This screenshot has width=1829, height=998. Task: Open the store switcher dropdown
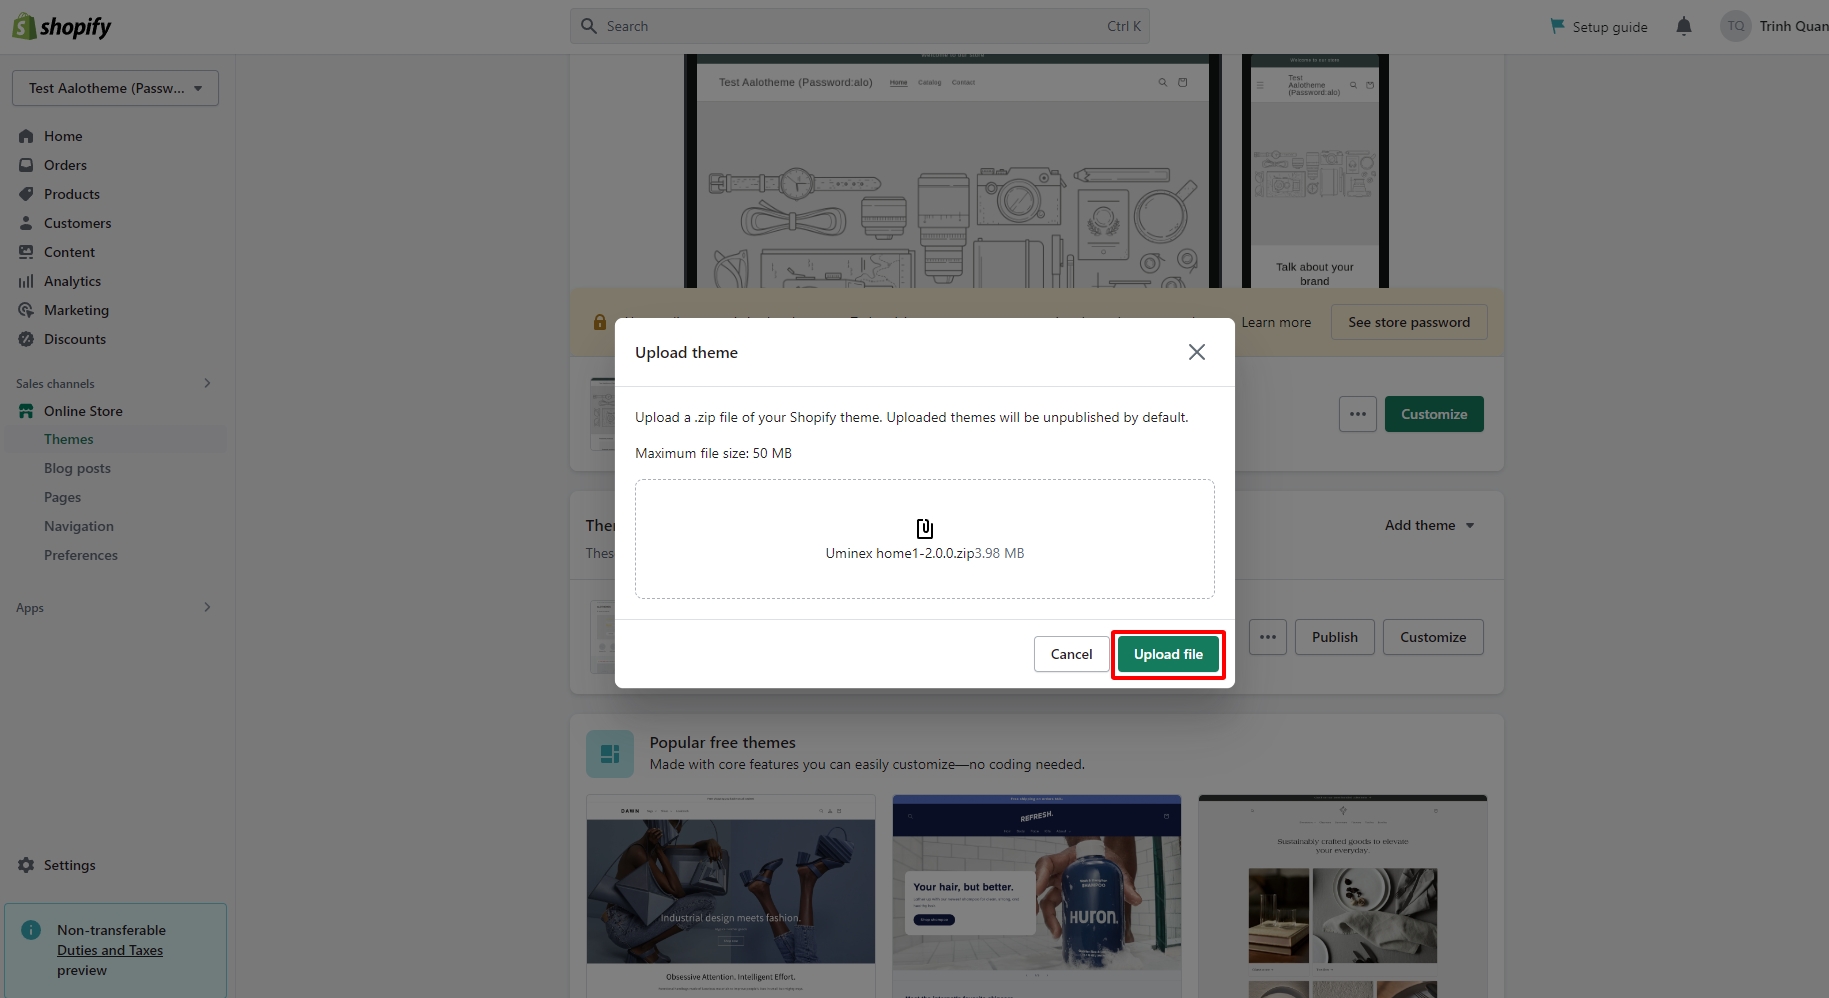(x=115, y=88)
